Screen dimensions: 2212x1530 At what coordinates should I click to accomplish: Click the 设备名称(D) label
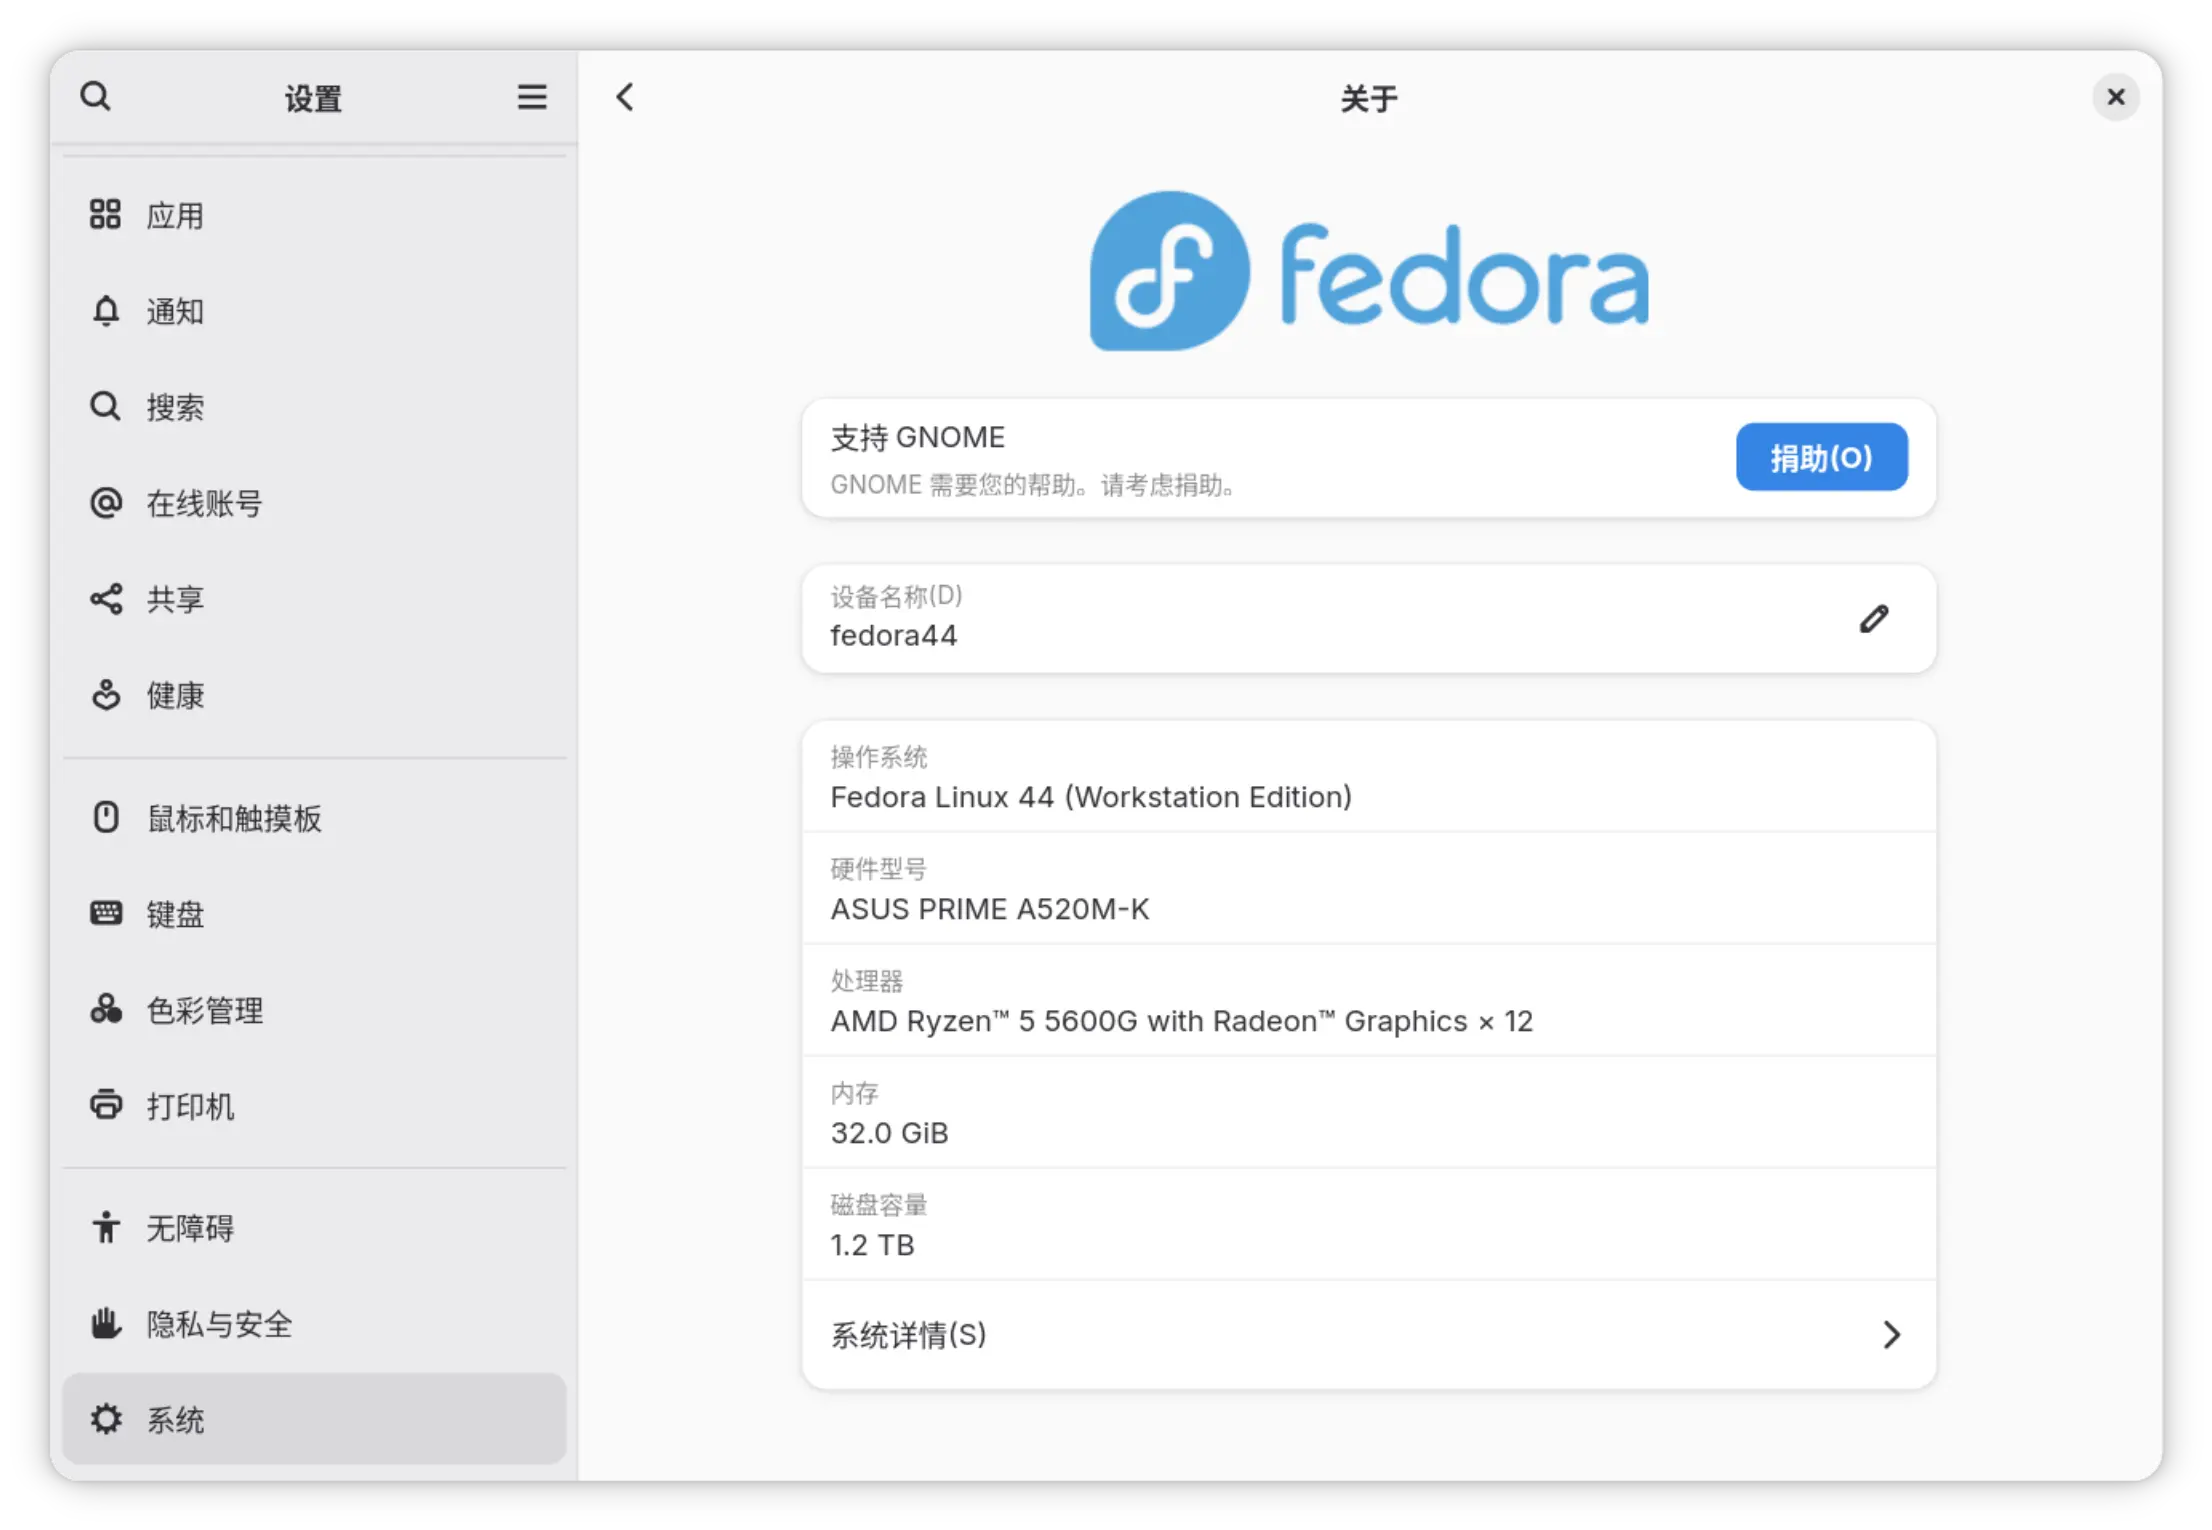[x=896, y=596]
